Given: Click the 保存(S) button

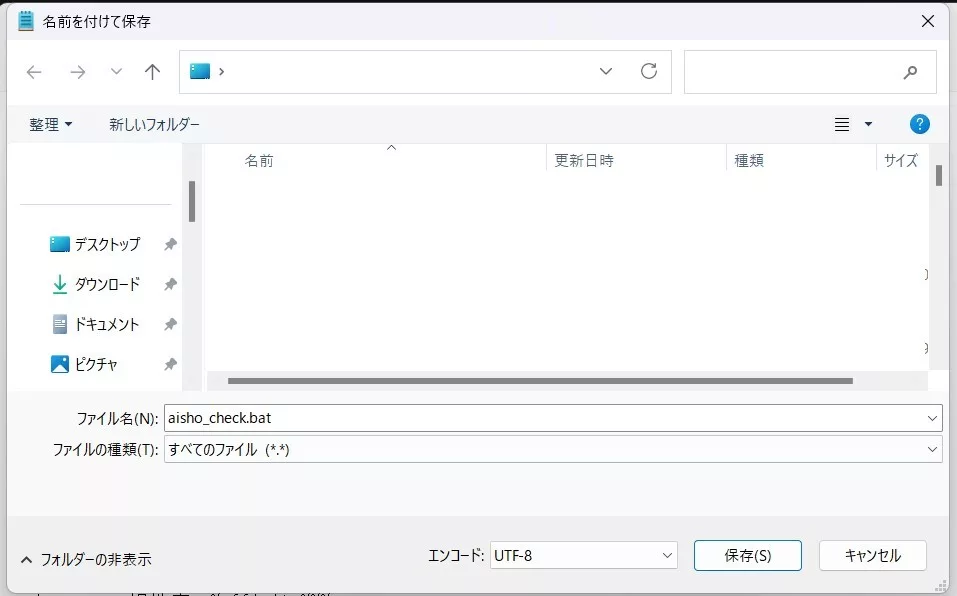Looking at the screenshot, I should coord(747,555).
